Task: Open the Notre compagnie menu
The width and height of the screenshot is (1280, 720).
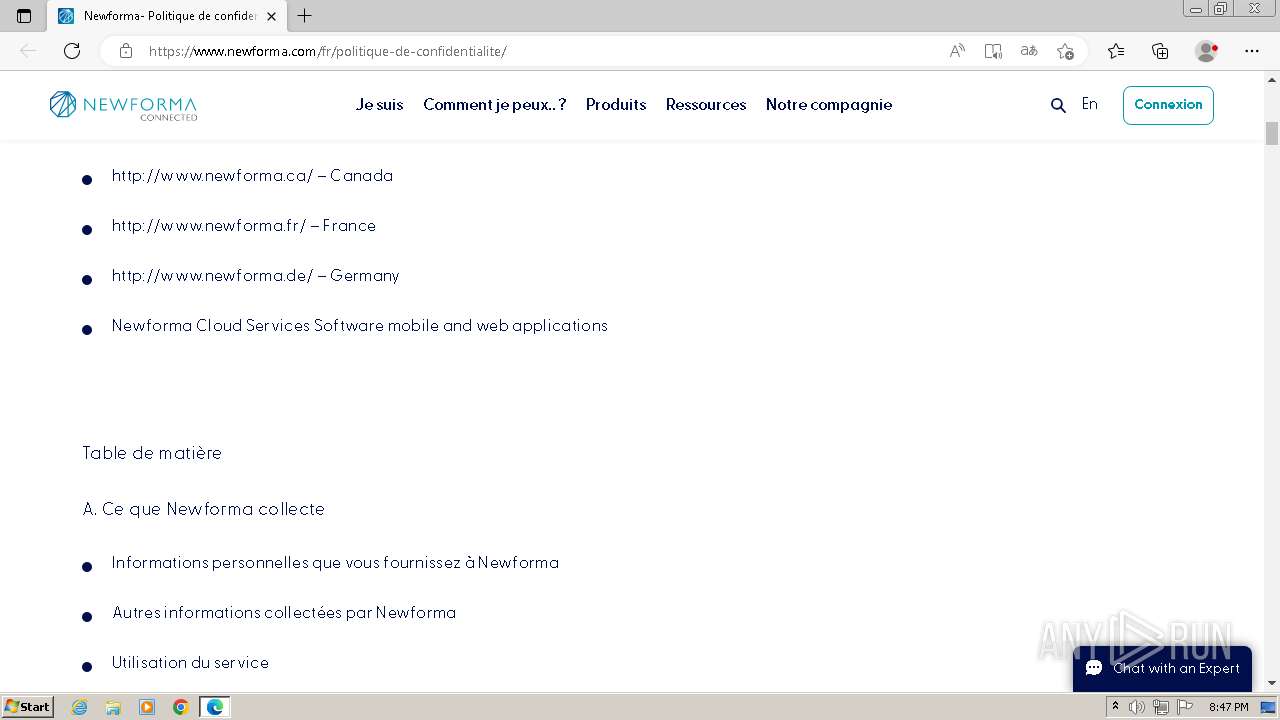Action: [x=829, y=104]
